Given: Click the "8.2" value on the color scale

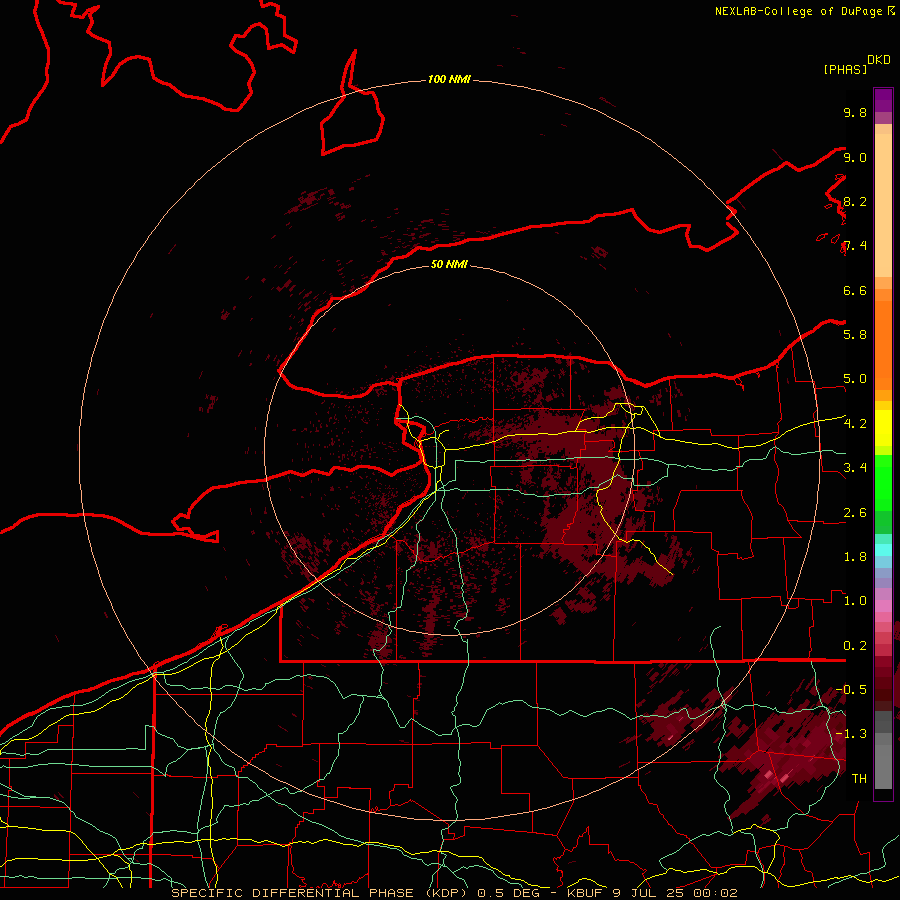Looking at the screenshot, I should coord(855,201).
